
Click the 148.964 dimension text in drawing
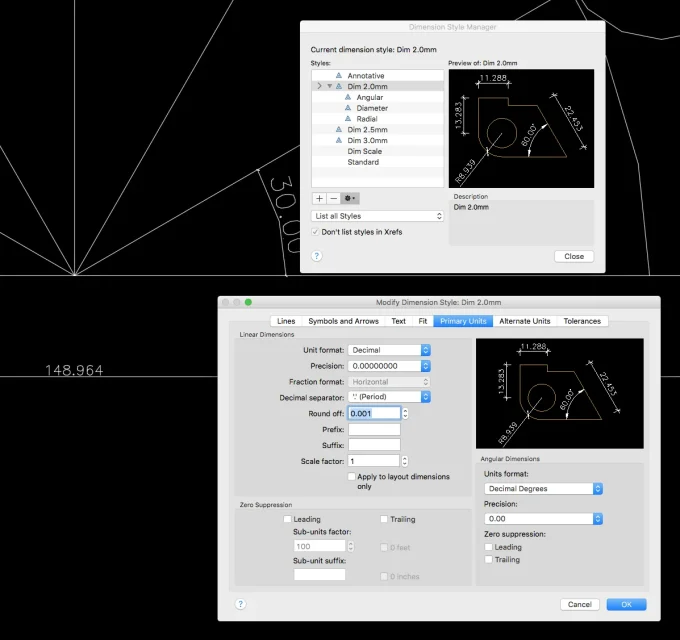pos(74,370)
